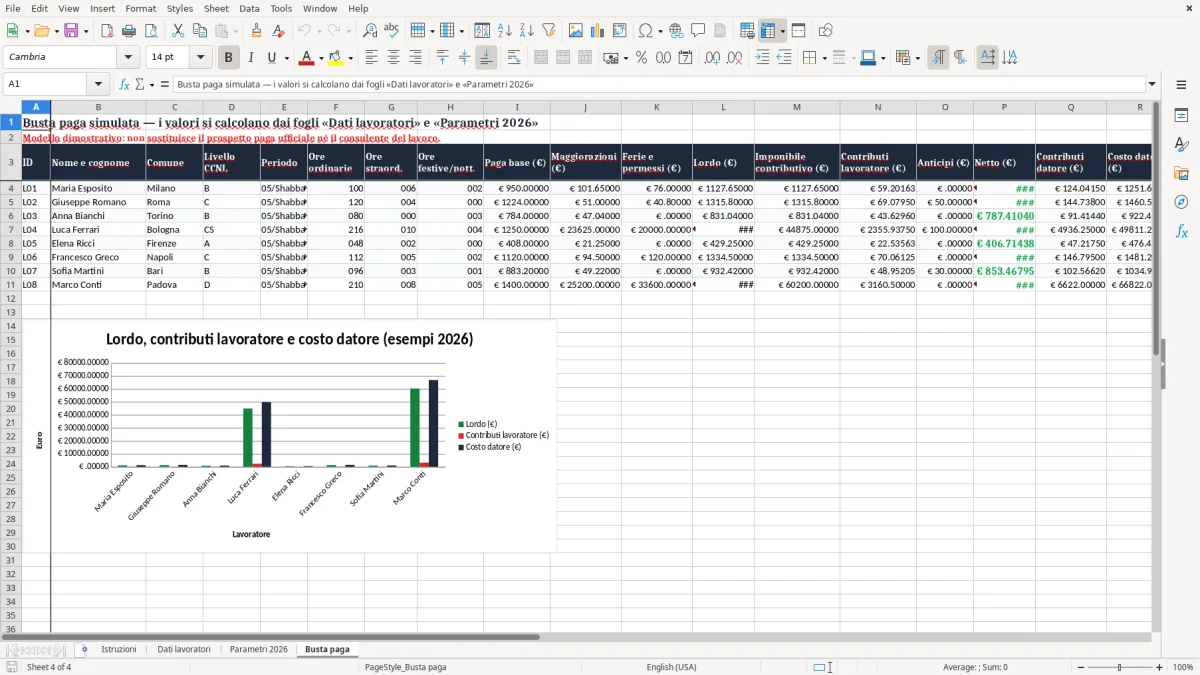
Task: Click the Insert Chart icon
Action: (x=598, y=31)
